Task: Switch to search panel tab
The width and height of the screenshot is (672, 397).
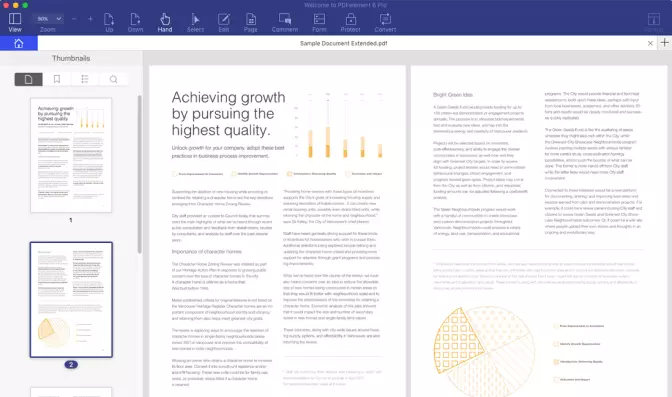Action: 113,79
